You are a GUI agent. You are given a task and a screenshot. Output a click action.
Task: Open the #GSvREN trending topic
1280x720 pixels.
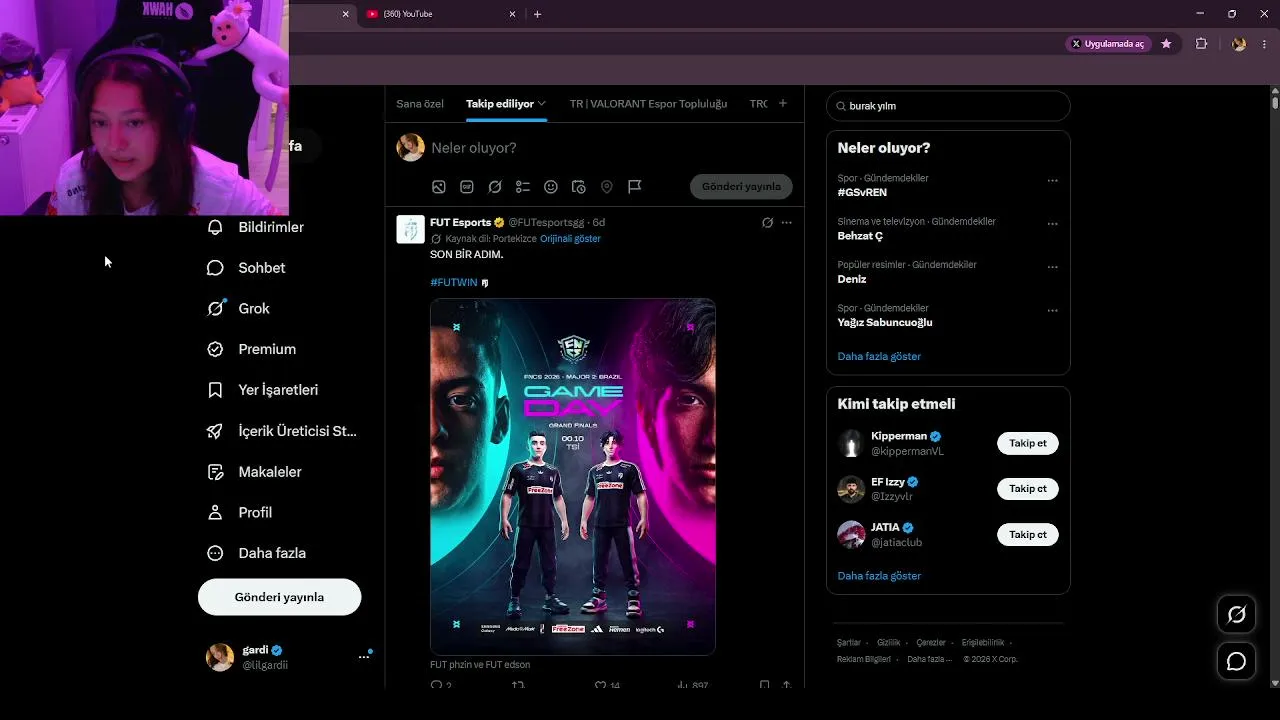(862, 192)
